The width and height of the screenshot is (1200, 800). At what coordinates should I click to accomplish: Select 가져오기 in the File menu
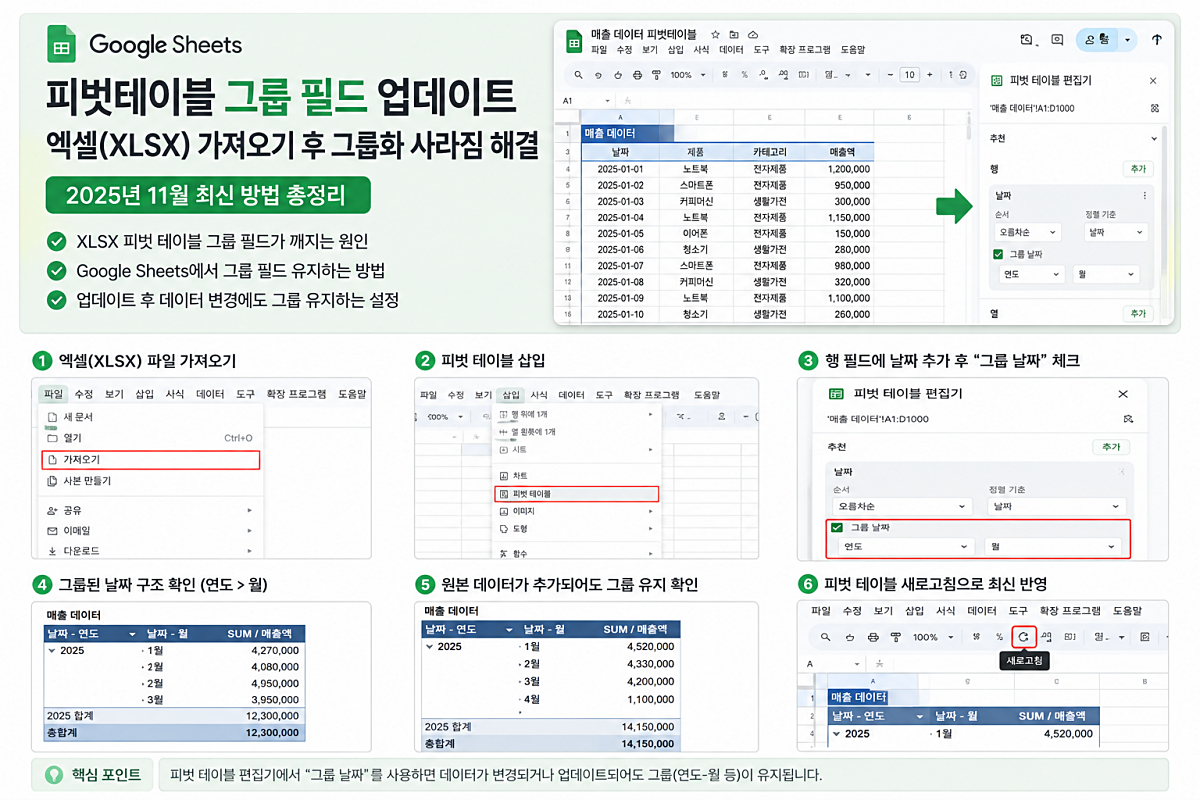(x=150, y=460)
